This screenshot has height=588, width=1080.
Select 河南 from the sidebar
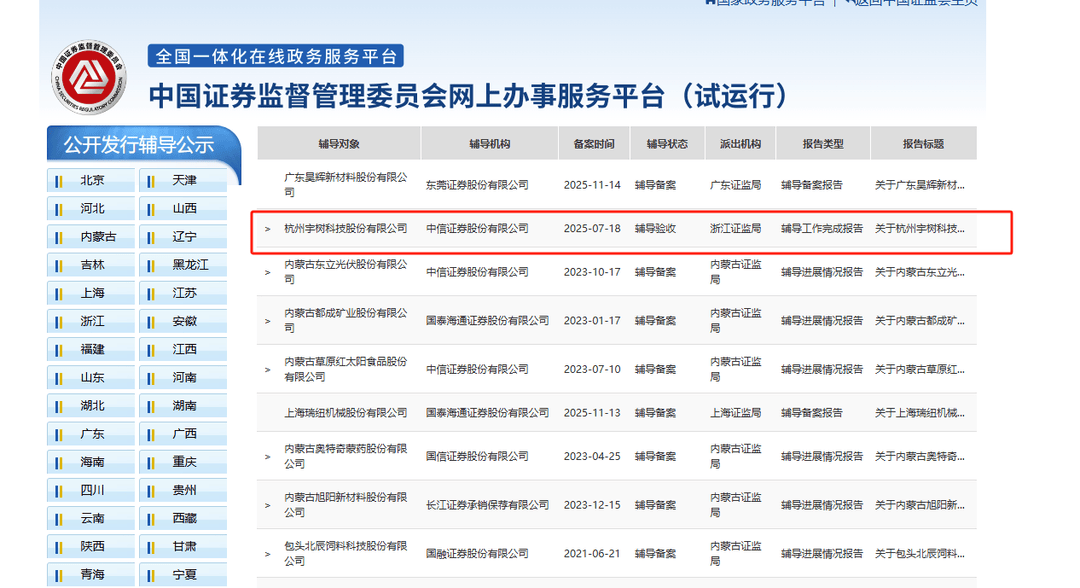184,378
